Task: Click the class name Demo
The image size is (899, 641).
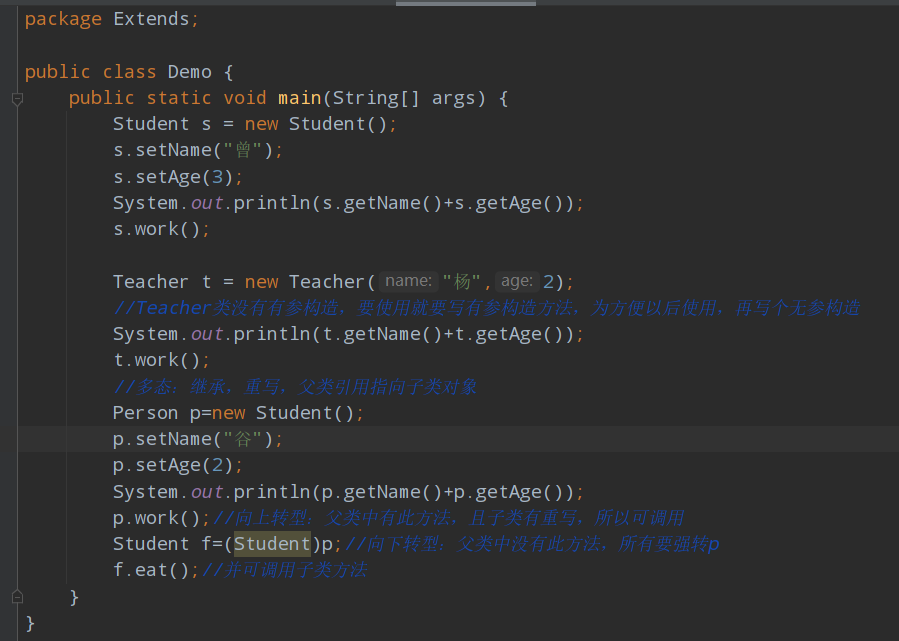Action: 189,72
